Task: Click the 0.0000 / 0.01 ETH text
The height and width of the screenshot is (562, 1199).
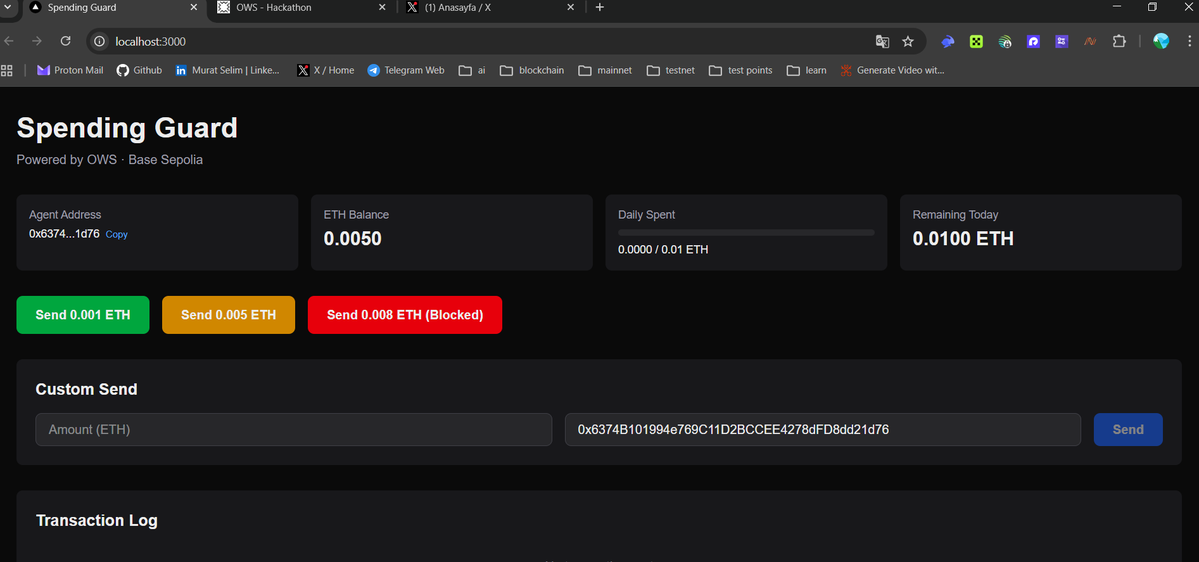Action: click(x=663, y=249)
